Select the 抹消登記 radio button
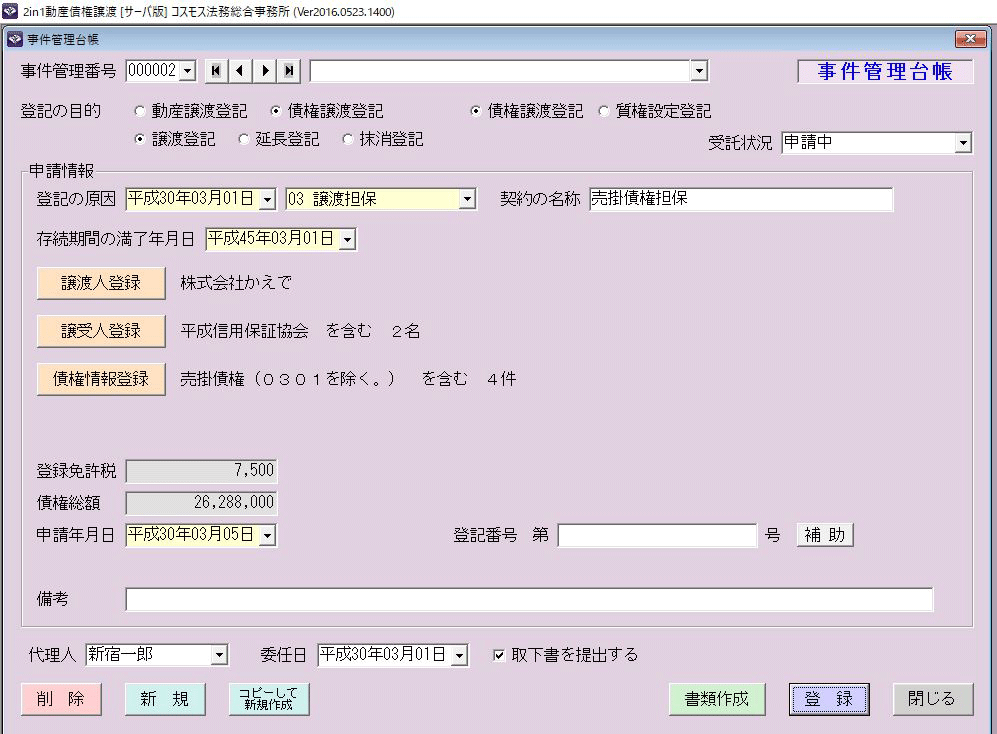This screenshot has width=997, height=734. 348,140
